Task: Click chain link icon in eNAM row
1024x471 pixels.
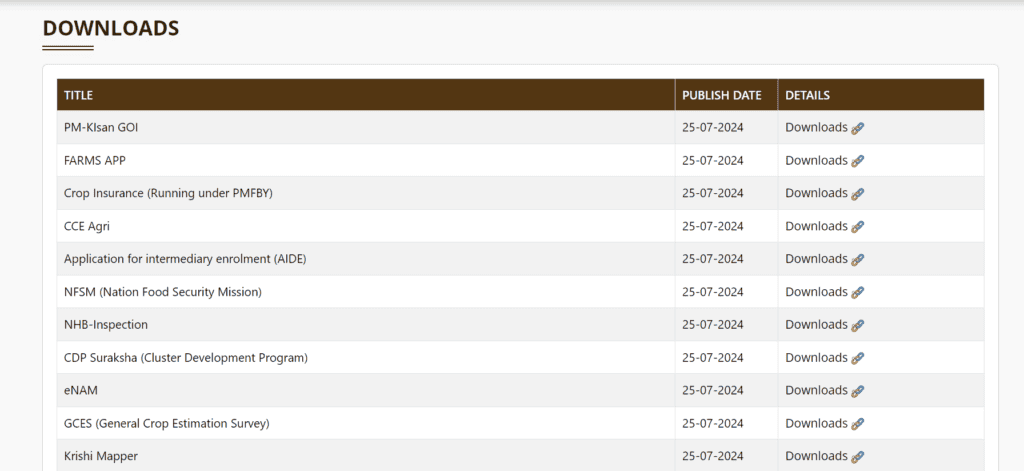Action: pos(857,391)
